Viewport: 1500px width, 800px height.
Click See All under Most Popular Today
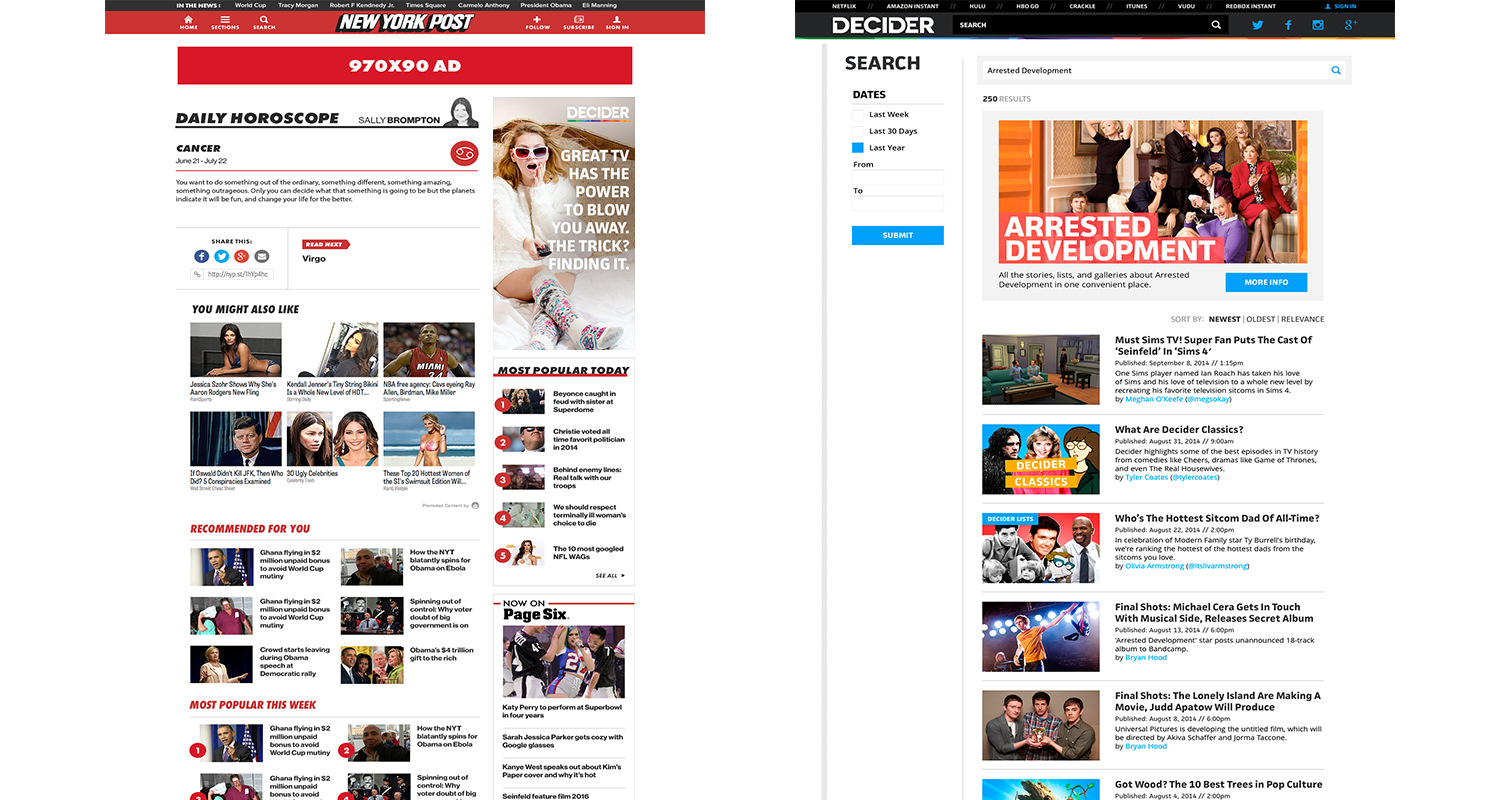click(610, 575)
